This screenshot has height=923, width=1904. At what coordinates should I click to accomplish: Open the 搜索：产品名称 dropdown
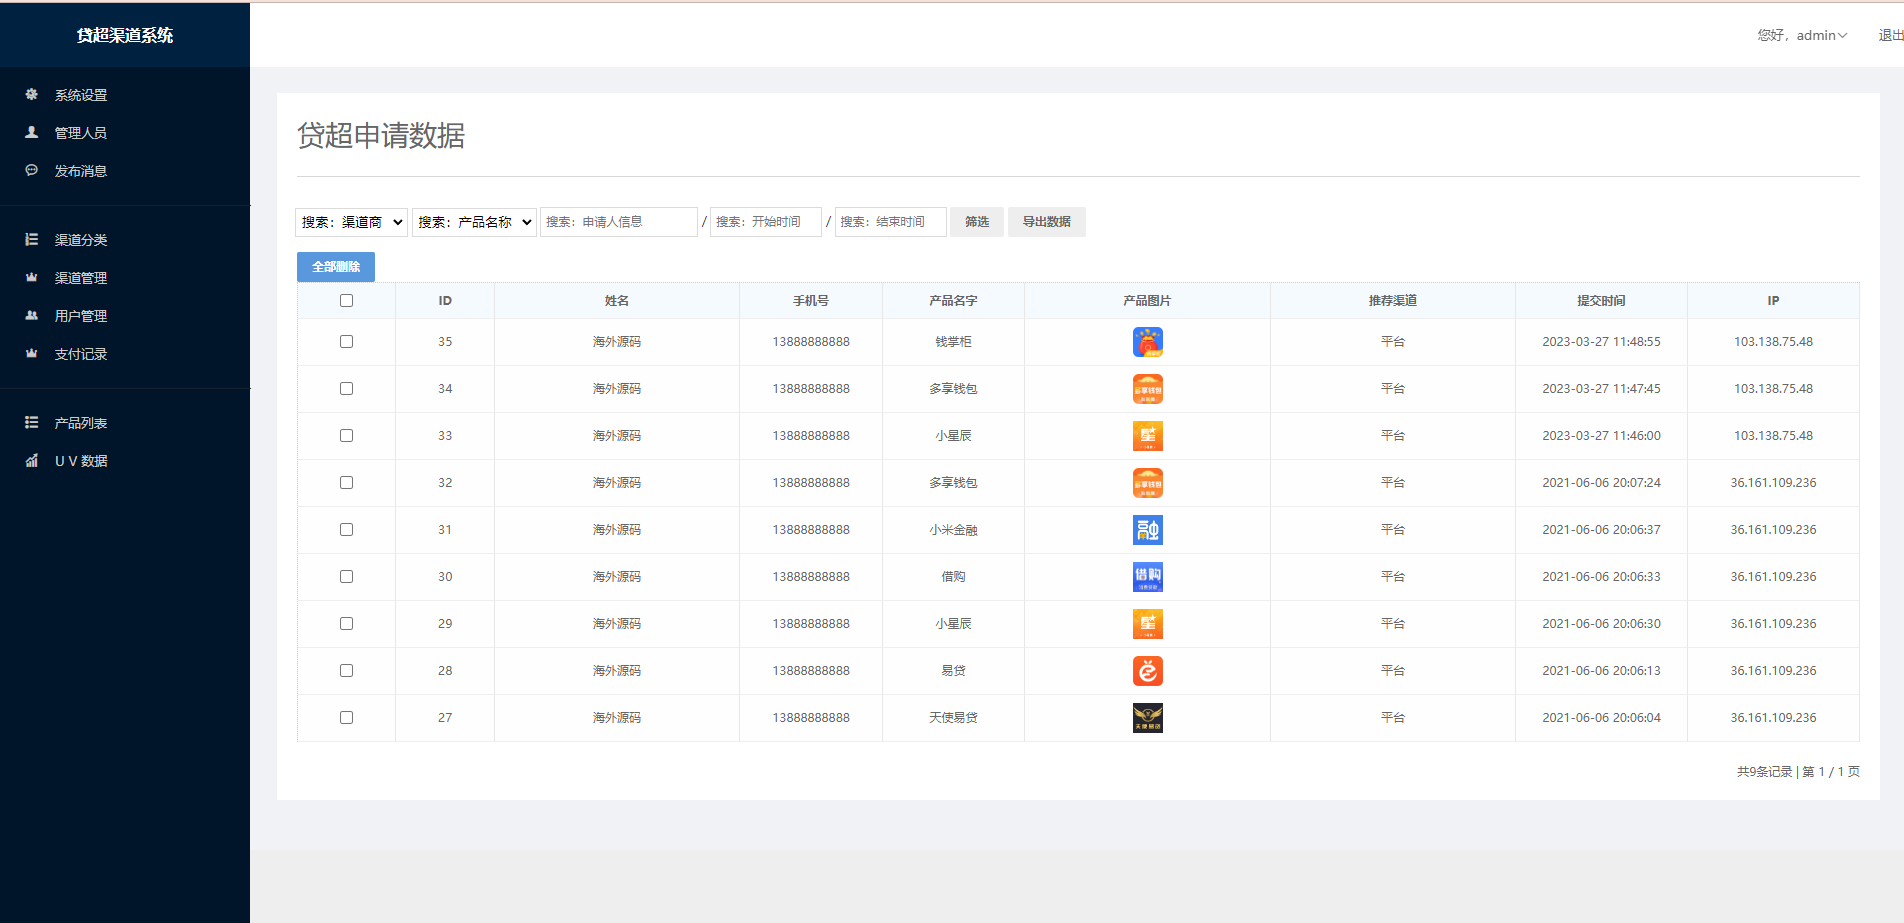[x=474, y=222]
